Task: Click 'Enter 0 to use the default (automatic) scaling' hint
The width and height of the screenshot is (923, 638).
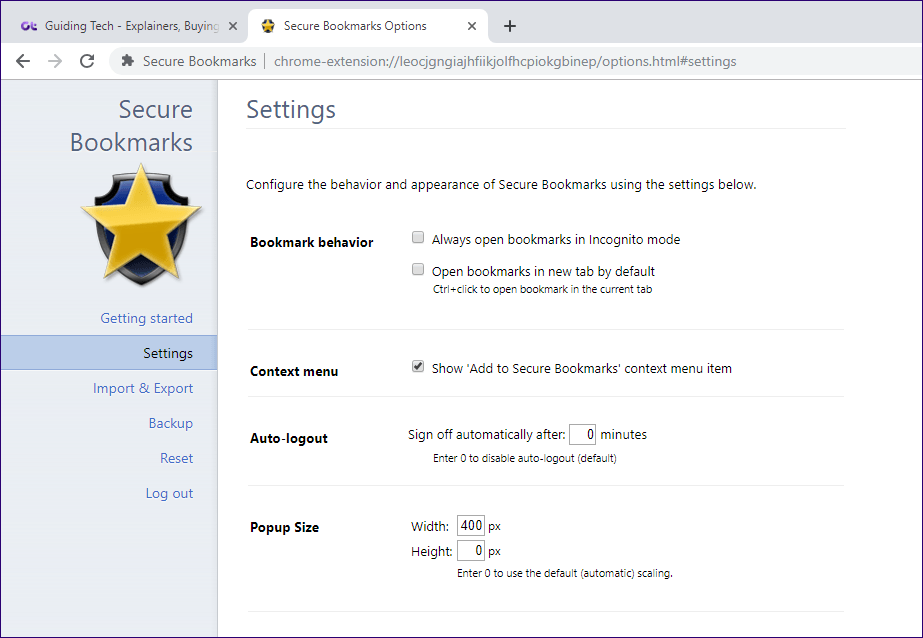Action: tap(565, 573)
